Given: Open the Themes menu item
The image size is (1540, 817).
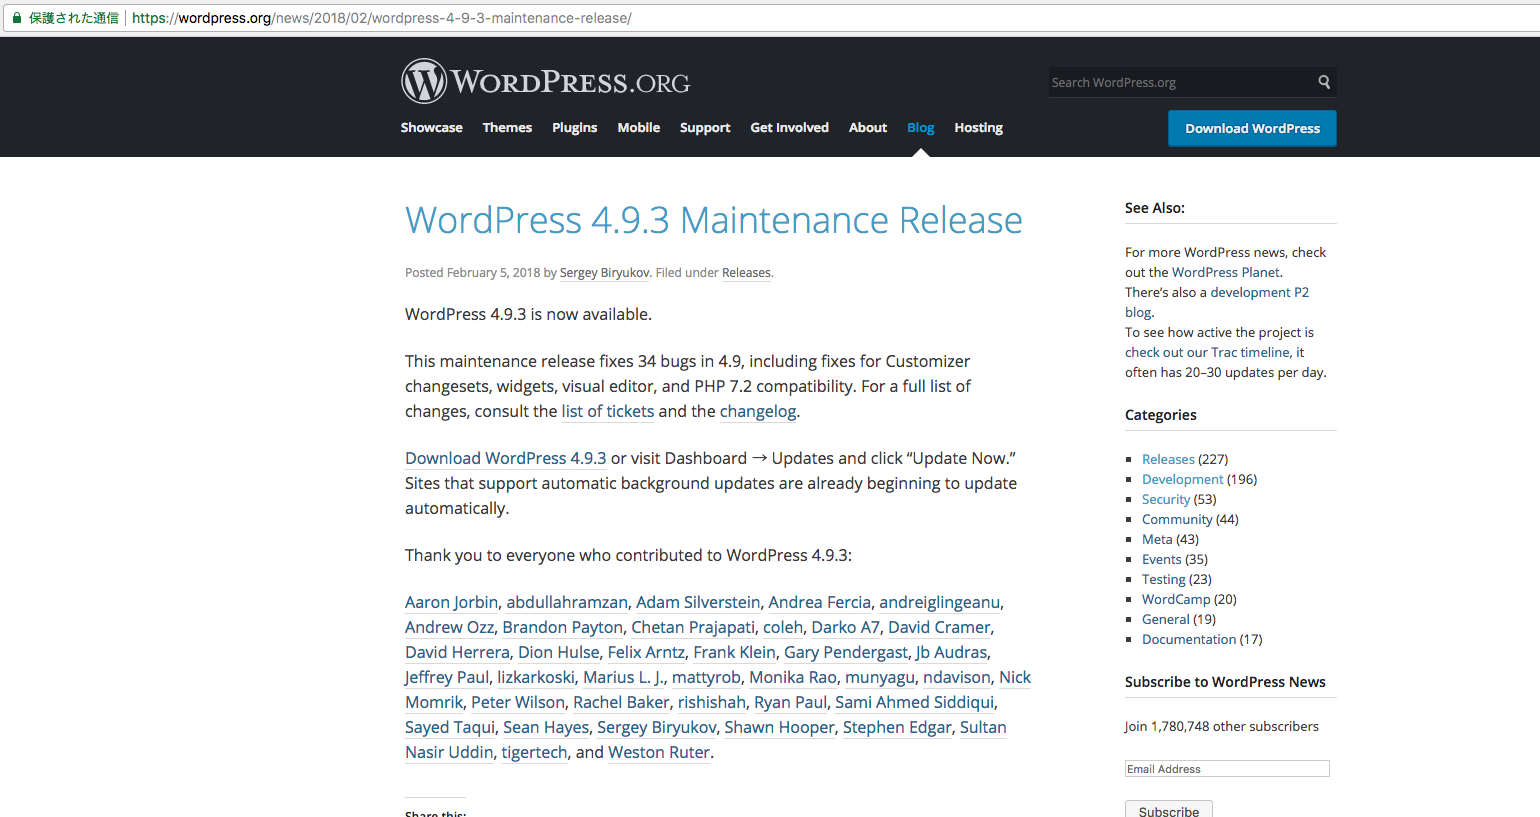Looking at the screenshot, I should tap(507, 127).
